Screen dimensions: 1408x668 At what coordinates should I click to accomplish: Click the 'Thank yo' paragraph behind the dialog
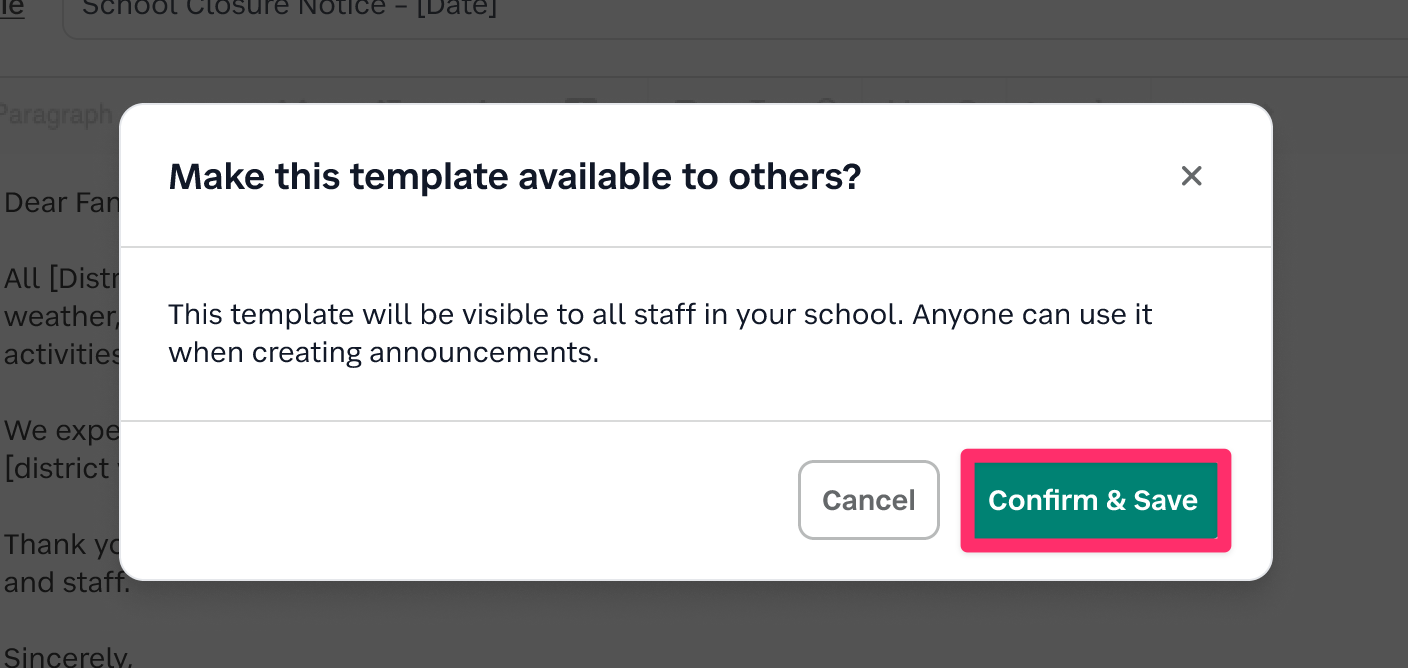[60, 545]
